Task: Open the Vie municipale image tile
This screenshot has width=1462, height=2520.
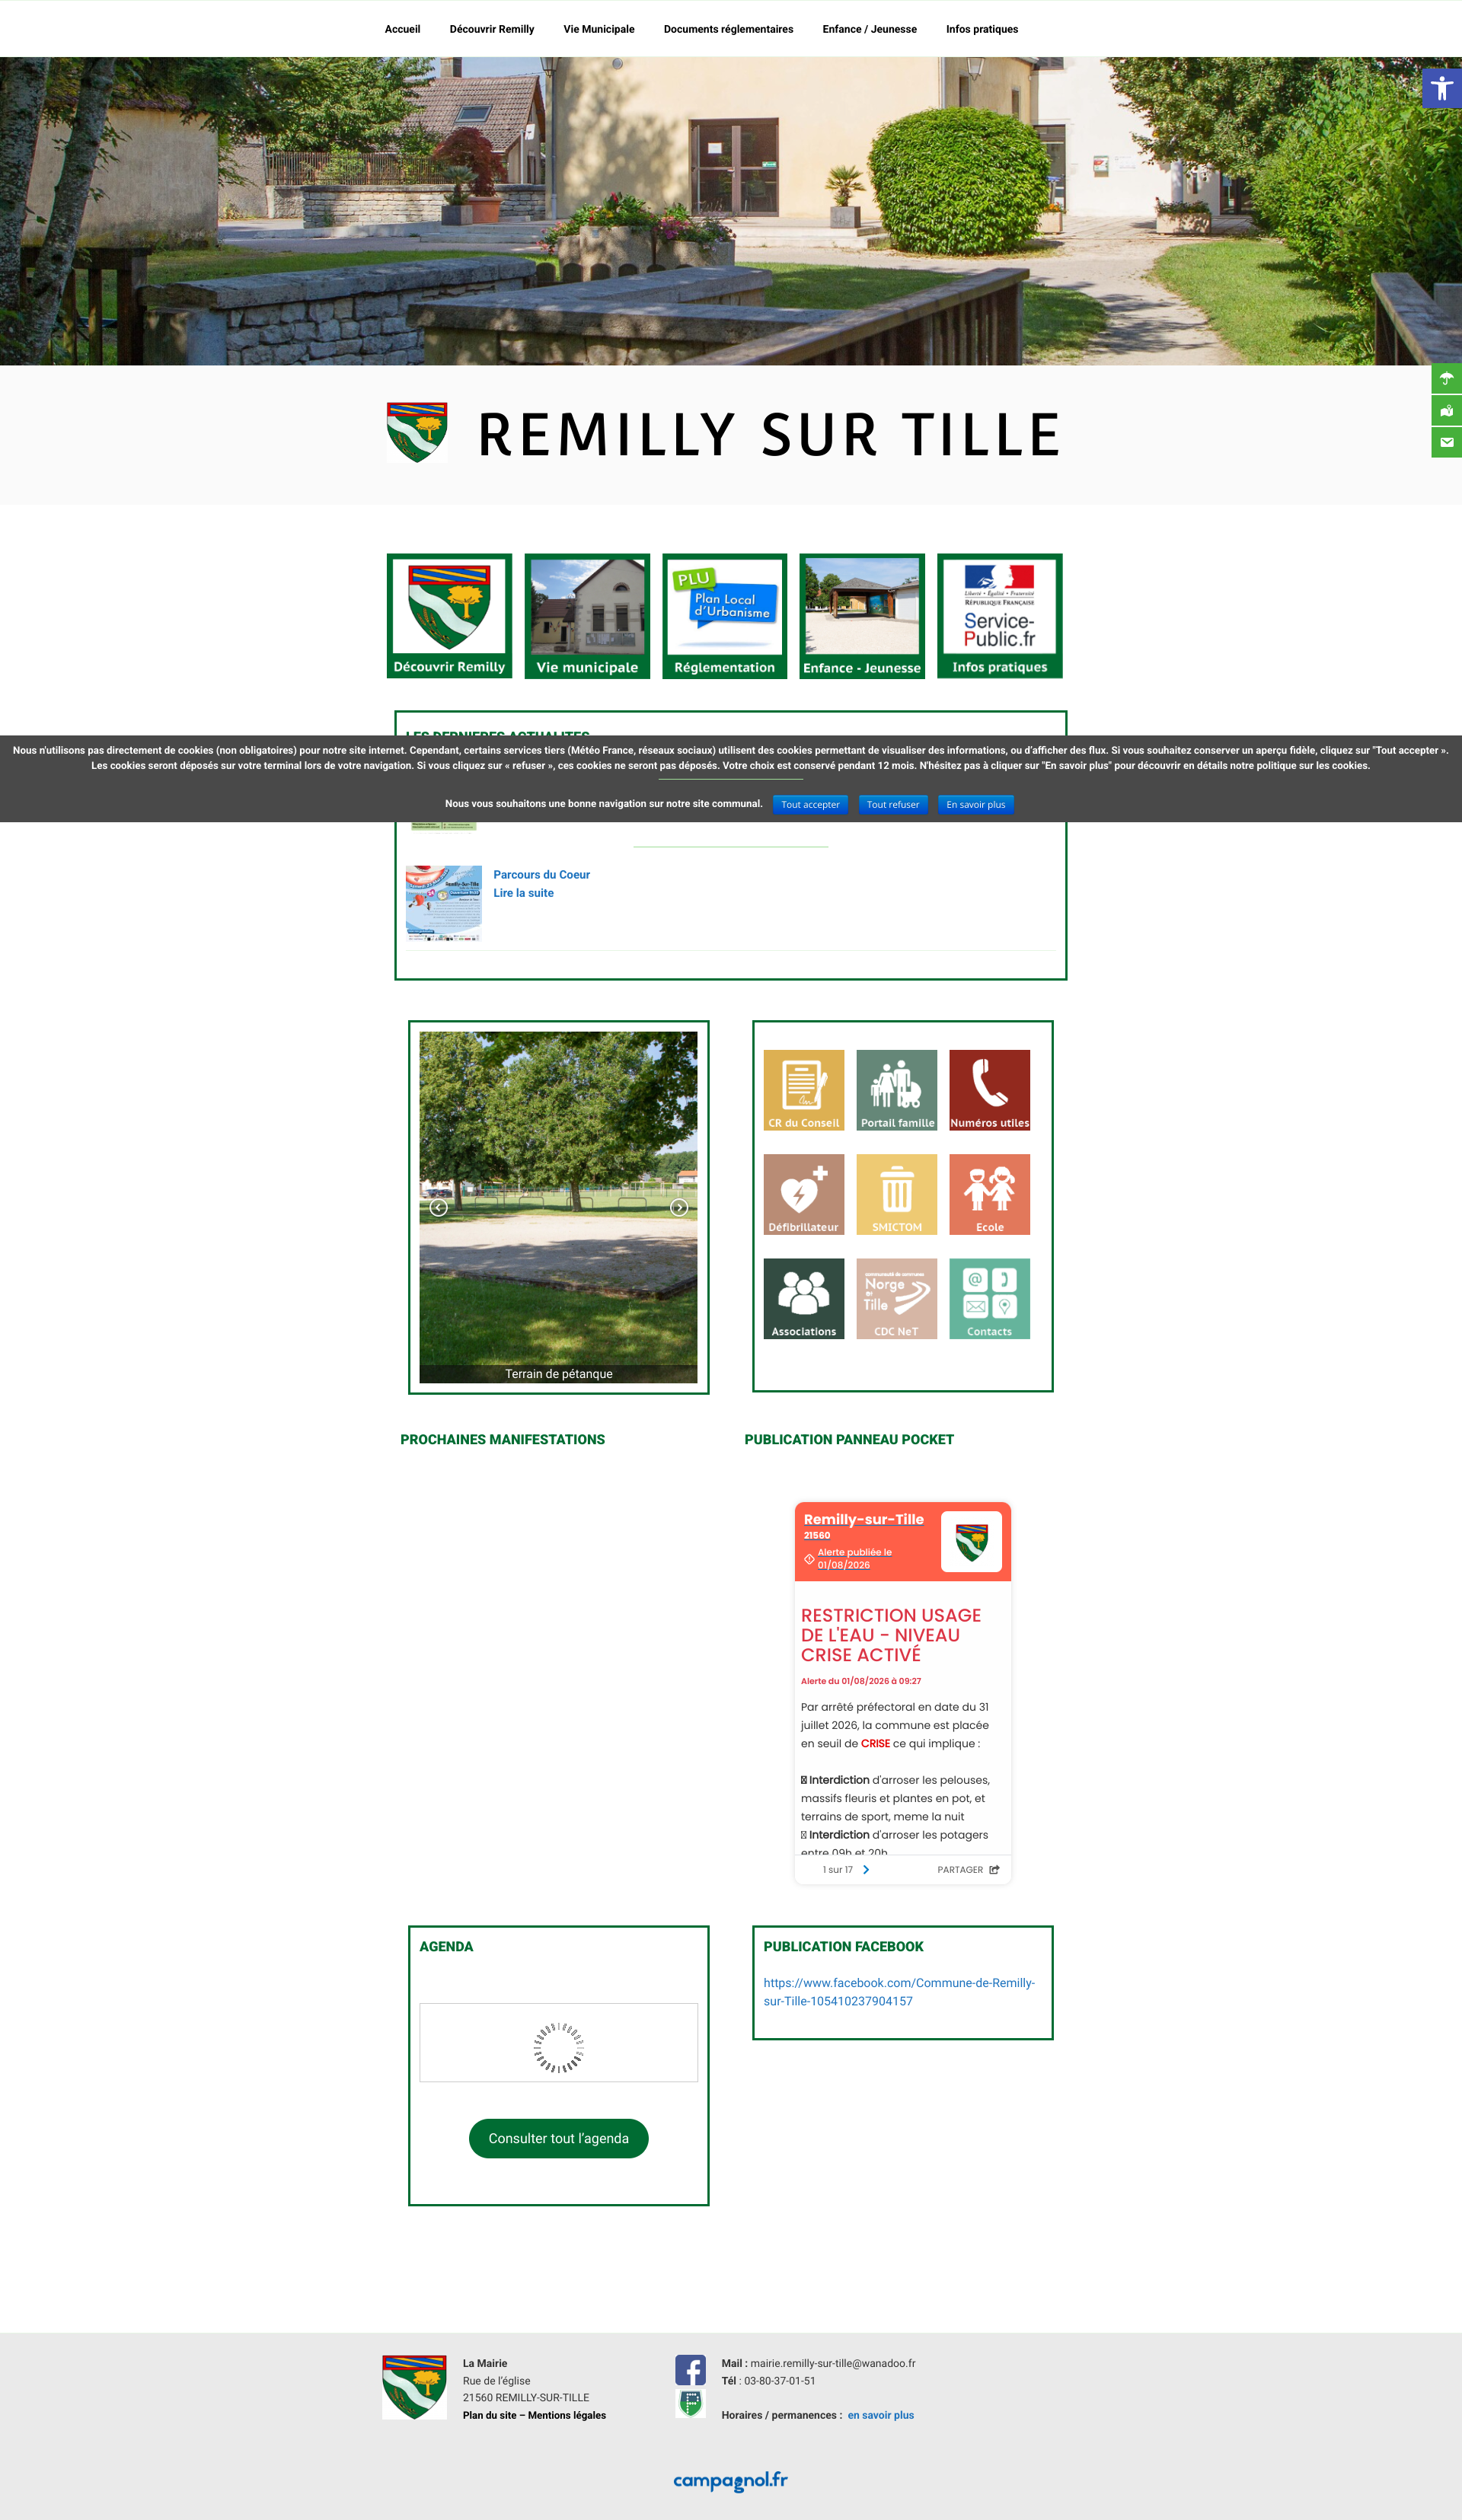Action: [x=587, y=615]
